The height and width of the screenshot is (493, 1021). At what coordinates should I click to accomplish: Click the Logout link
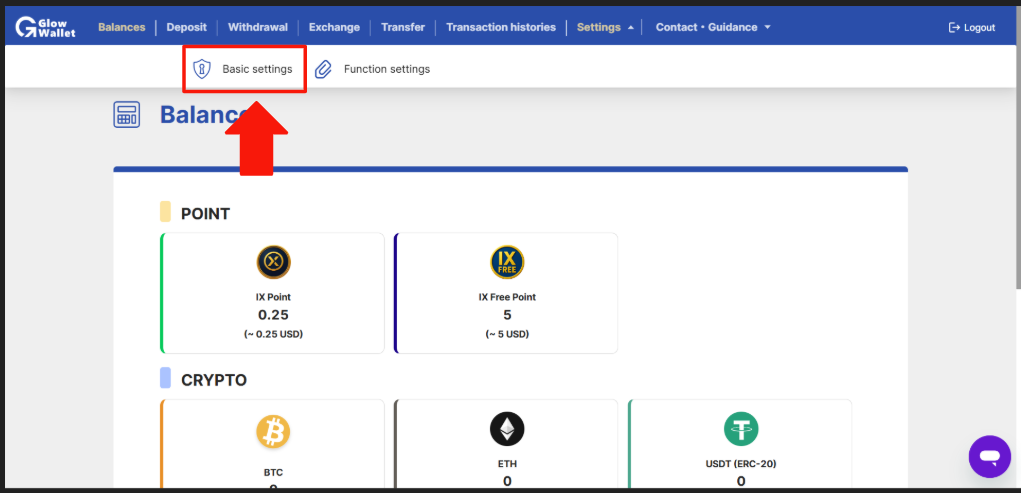pyautogui.click(x=972, y=27)
